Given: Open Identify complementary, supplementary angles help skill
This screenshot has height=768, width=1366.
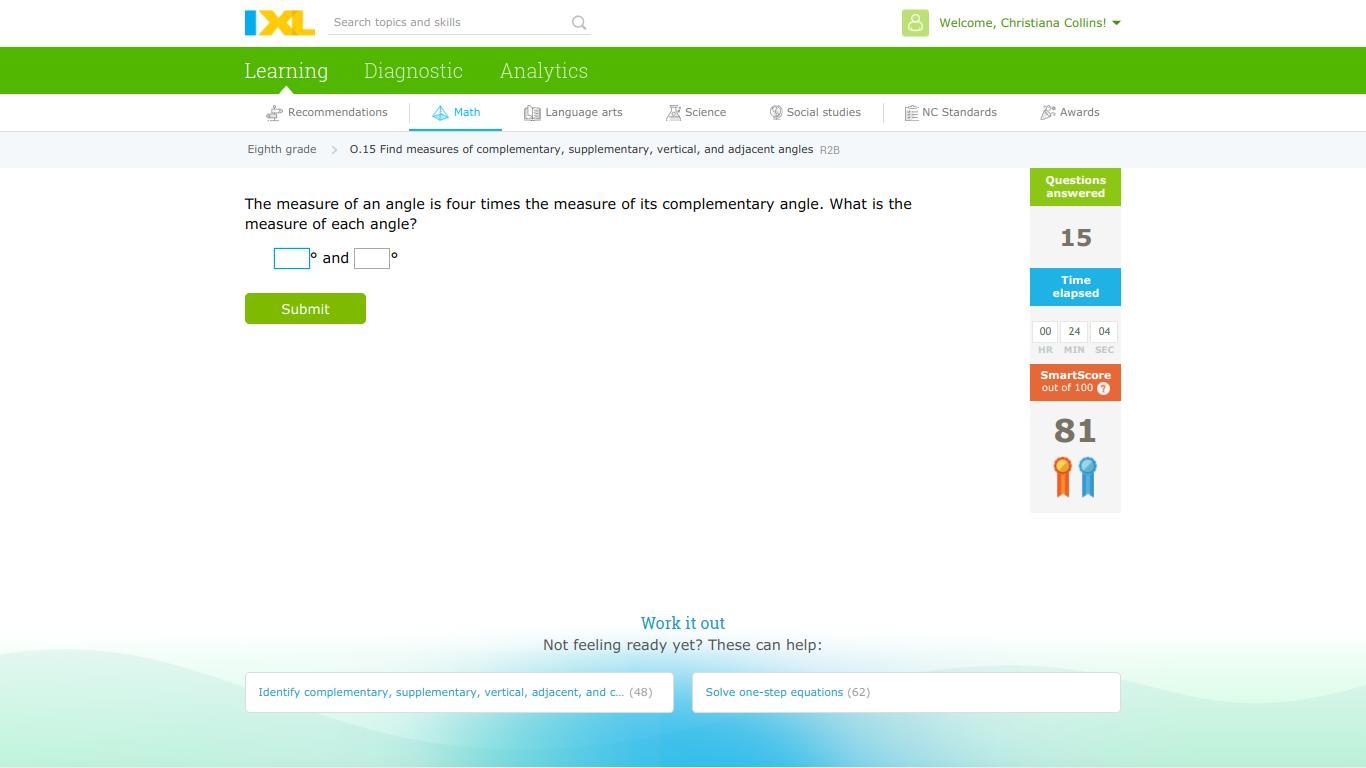Looking at the screenshot, I should (x=459, y=692).
